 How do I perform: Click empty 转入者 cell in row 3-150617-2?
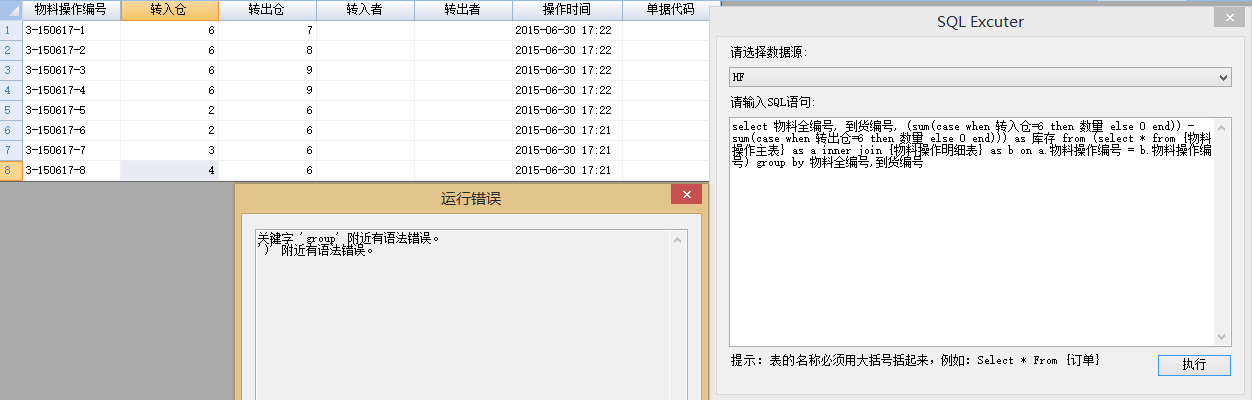point(366,51)
